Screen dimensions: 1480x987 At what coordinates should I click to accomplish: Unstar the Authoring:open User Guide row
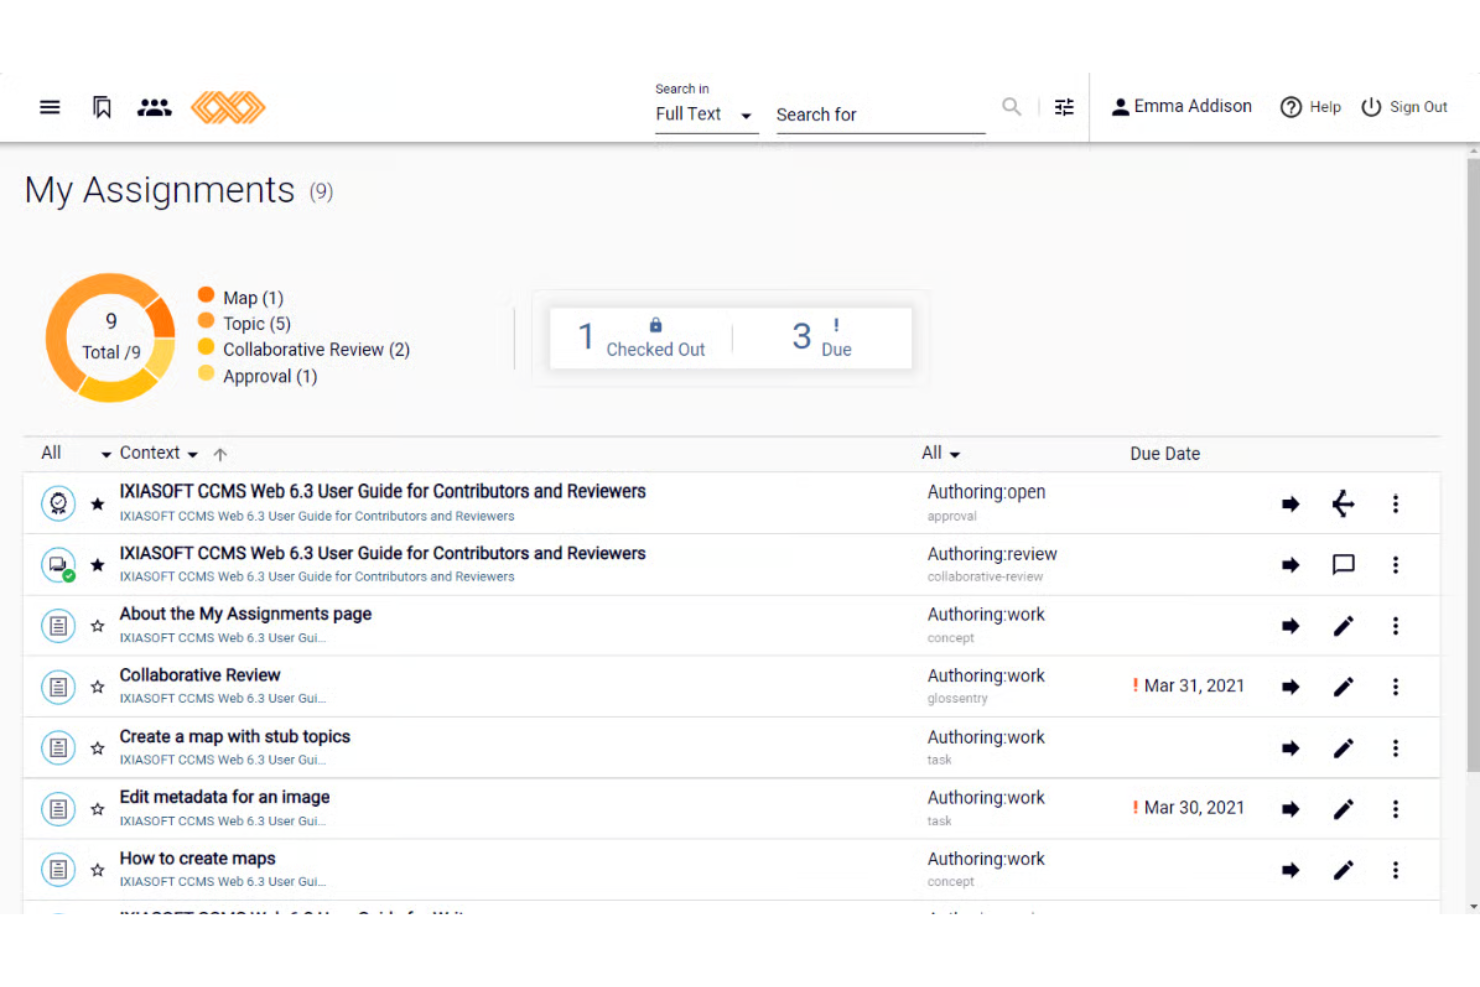pyautogui.click(x=97, y=504)
